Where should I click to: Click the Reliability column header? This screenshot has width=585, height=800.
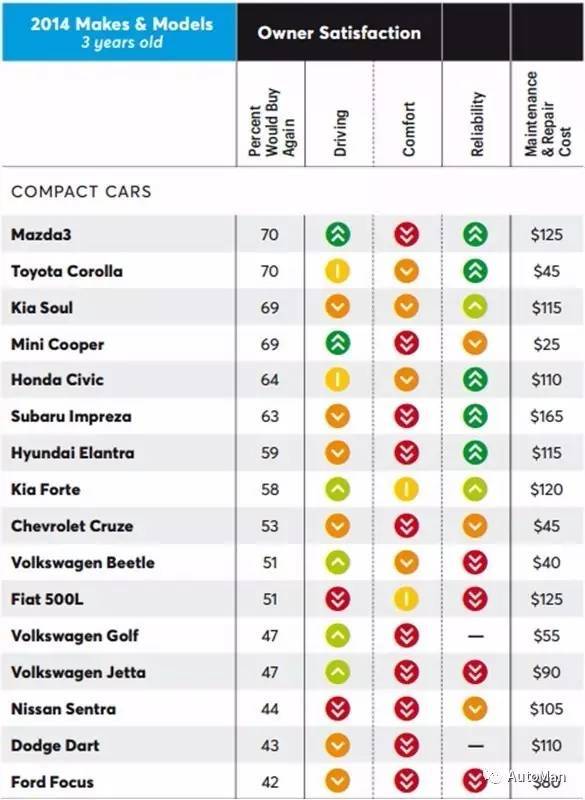point(476,124)
